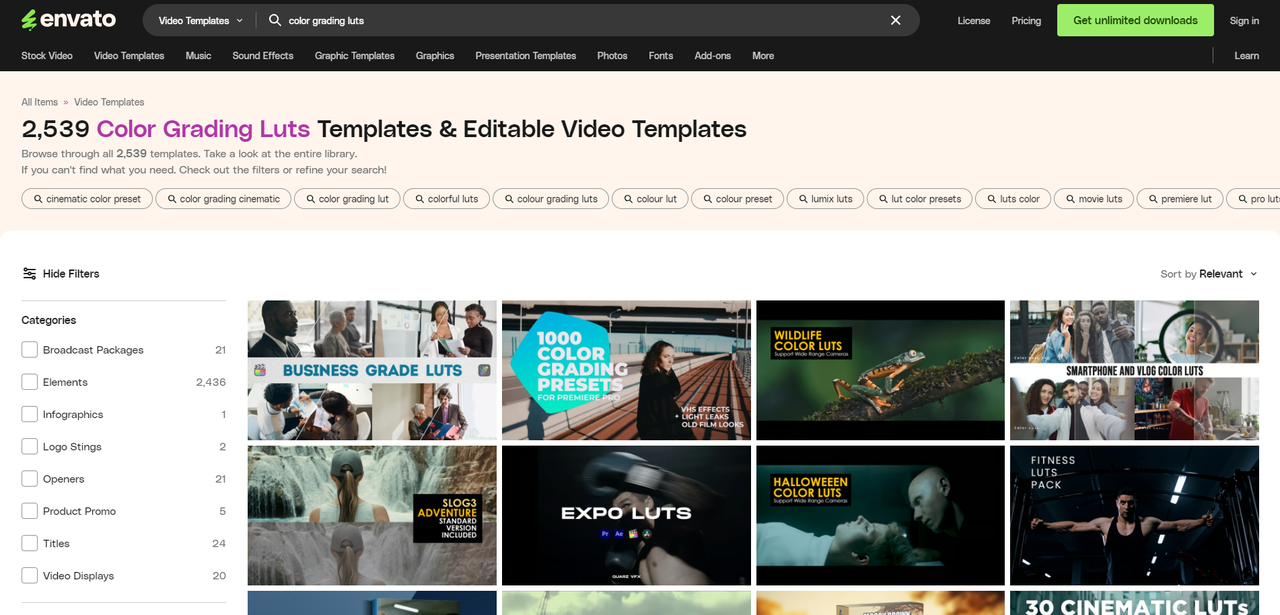Viewport: 1280px width, 615px height.
Task: Select the colour preset tag
Action: [737, 199]
